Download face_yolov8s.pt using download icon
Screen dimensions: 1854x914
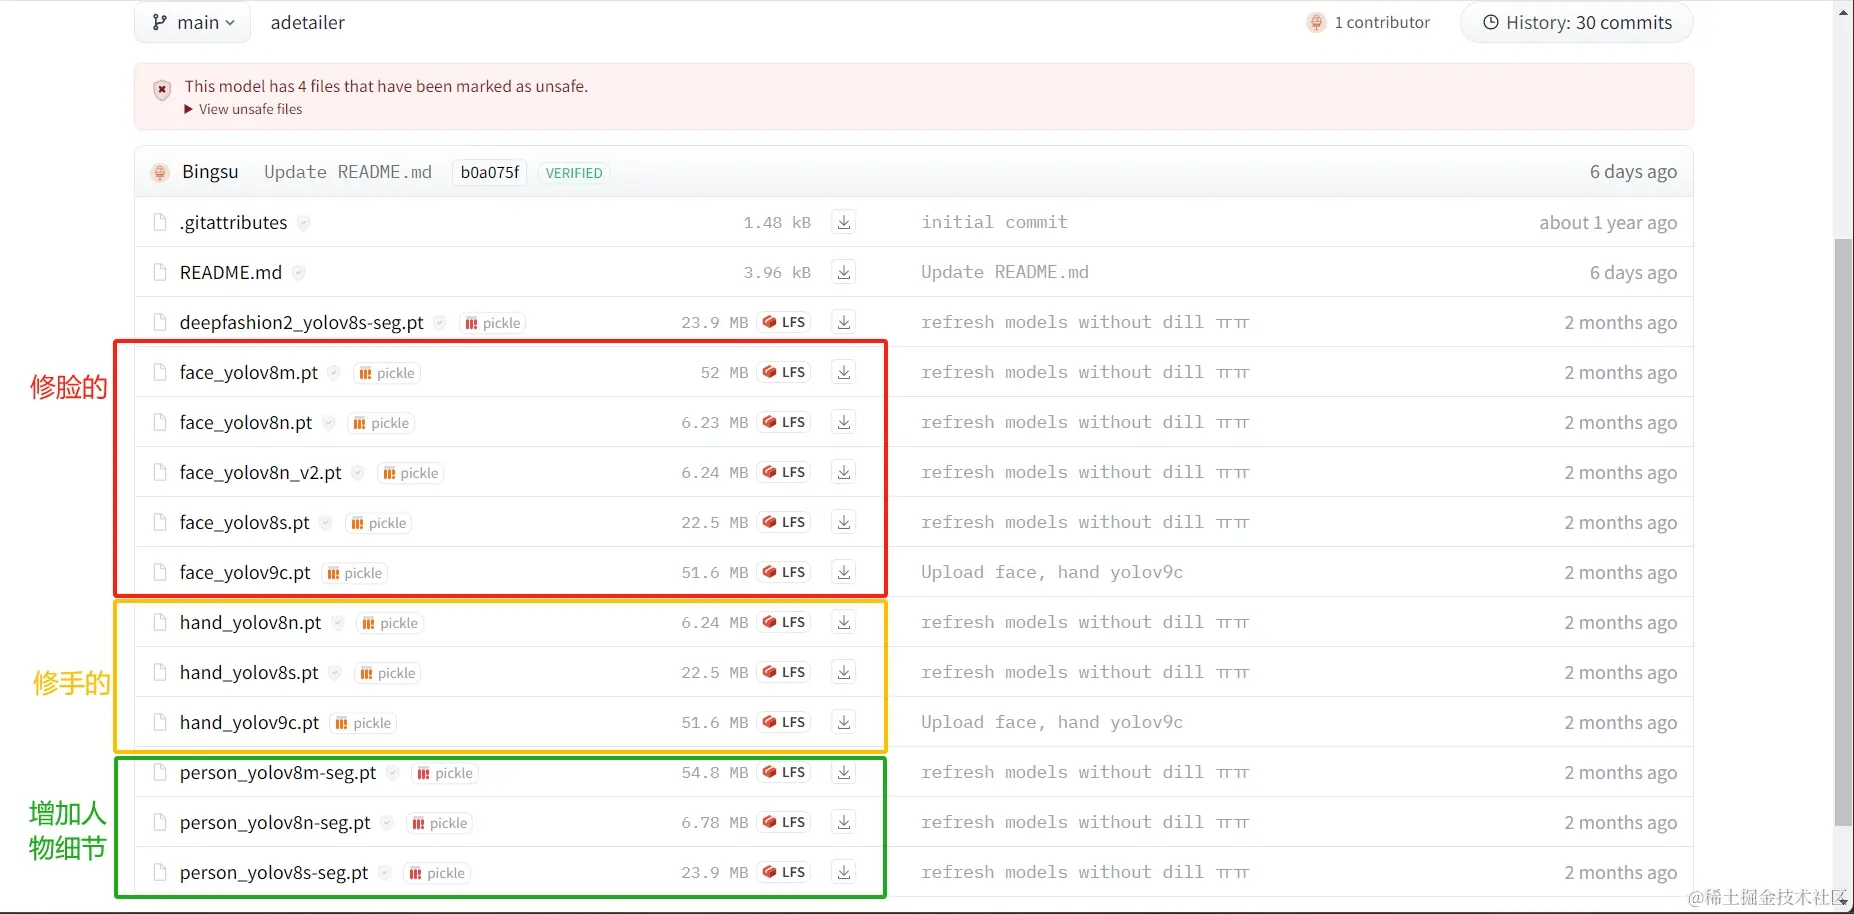point(844,522)
